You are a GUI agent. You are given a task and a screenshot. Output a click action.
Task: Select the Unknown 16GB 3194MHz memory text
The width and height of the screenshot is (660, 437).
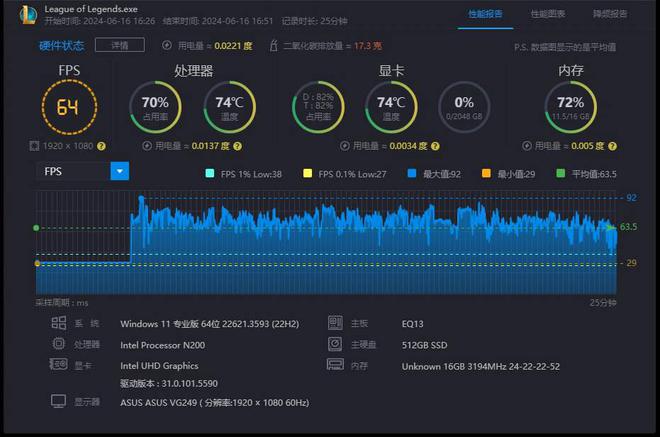pyautogui.click(x=481, y=366)
